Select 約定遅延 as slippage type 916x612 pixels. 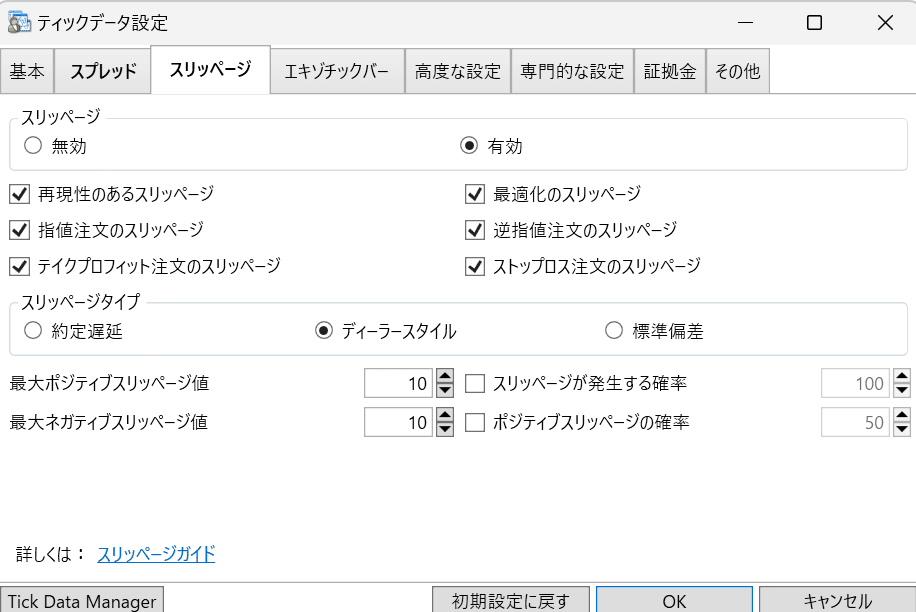pos(31,331)
